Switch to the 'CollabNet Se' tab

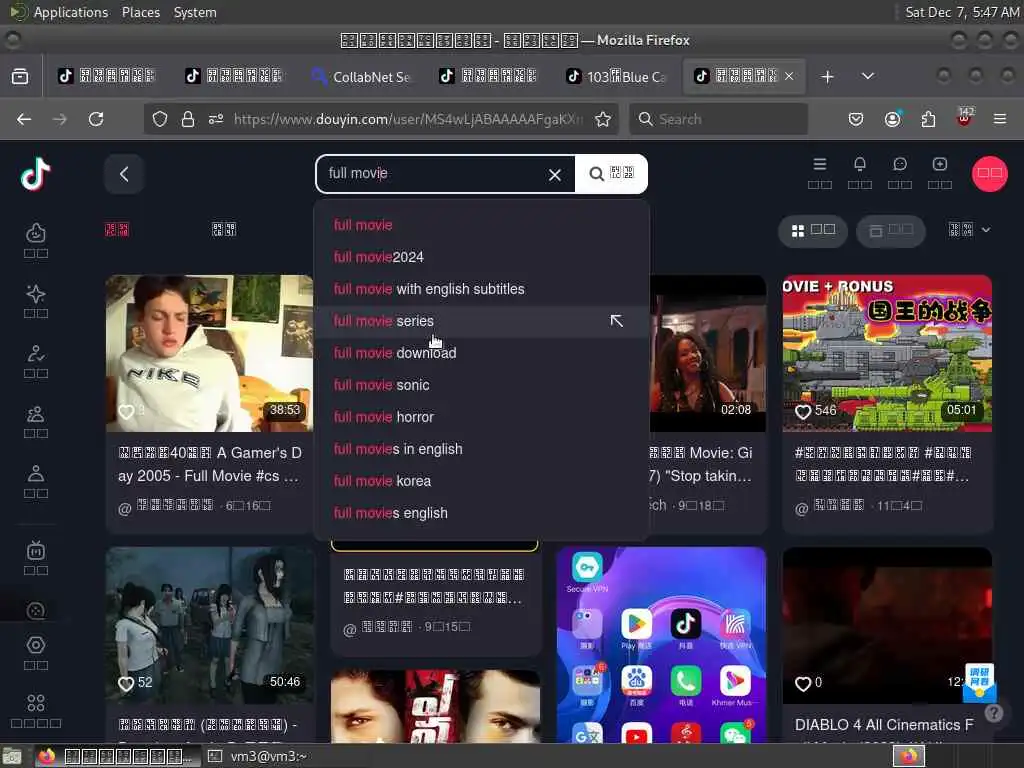point(361,76)
